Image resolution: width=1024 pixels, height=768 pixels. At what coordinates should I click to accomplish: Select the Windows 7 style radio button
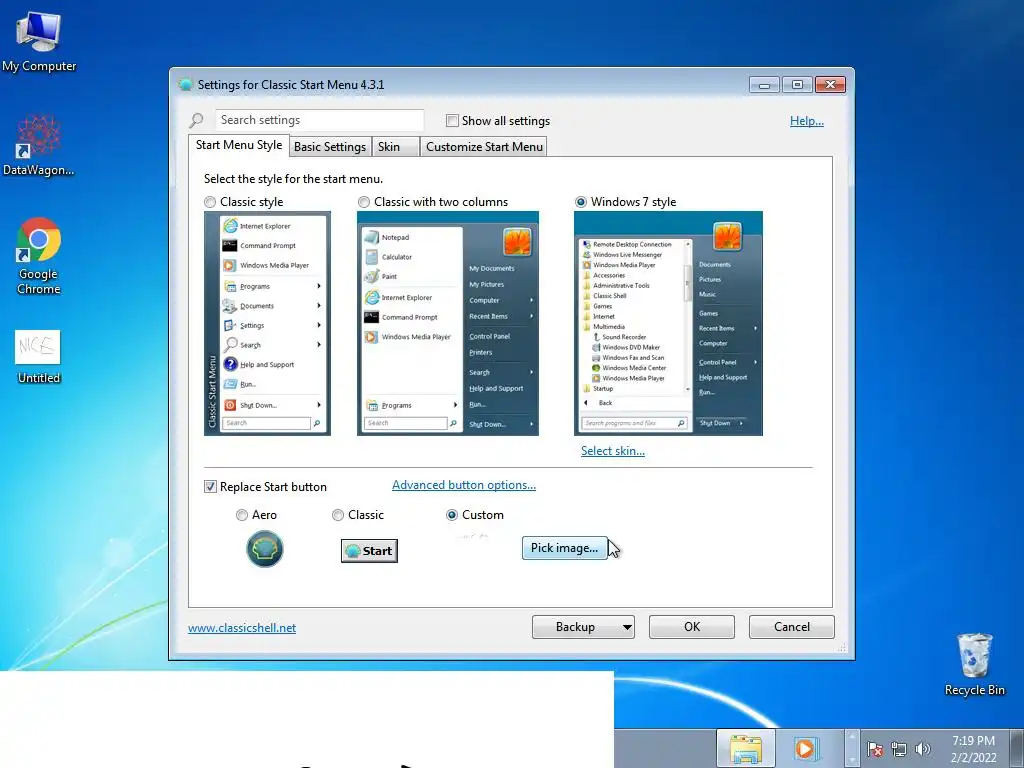tap(581, 202)
